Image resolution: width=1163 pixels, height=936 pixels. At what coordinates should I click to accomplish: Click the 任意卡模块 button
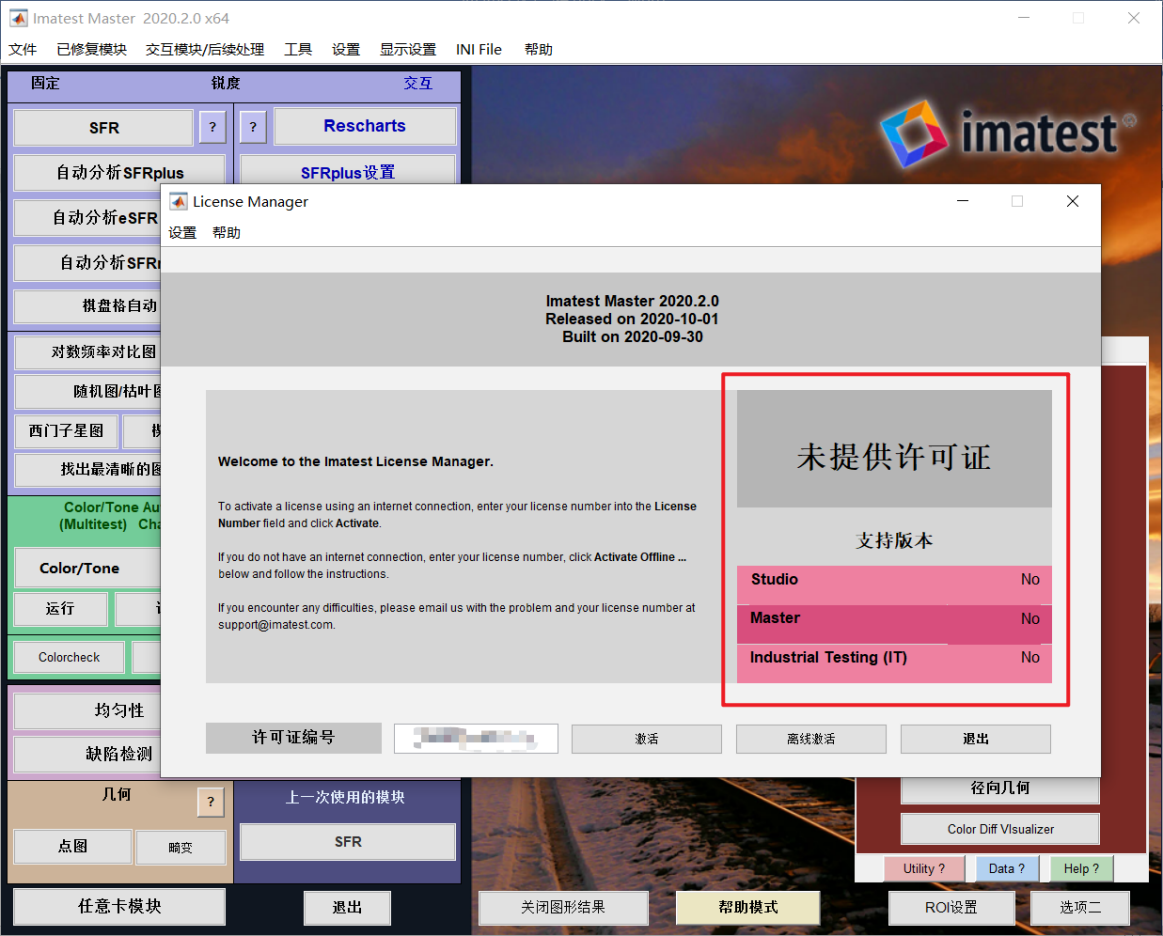pos(119,906)
